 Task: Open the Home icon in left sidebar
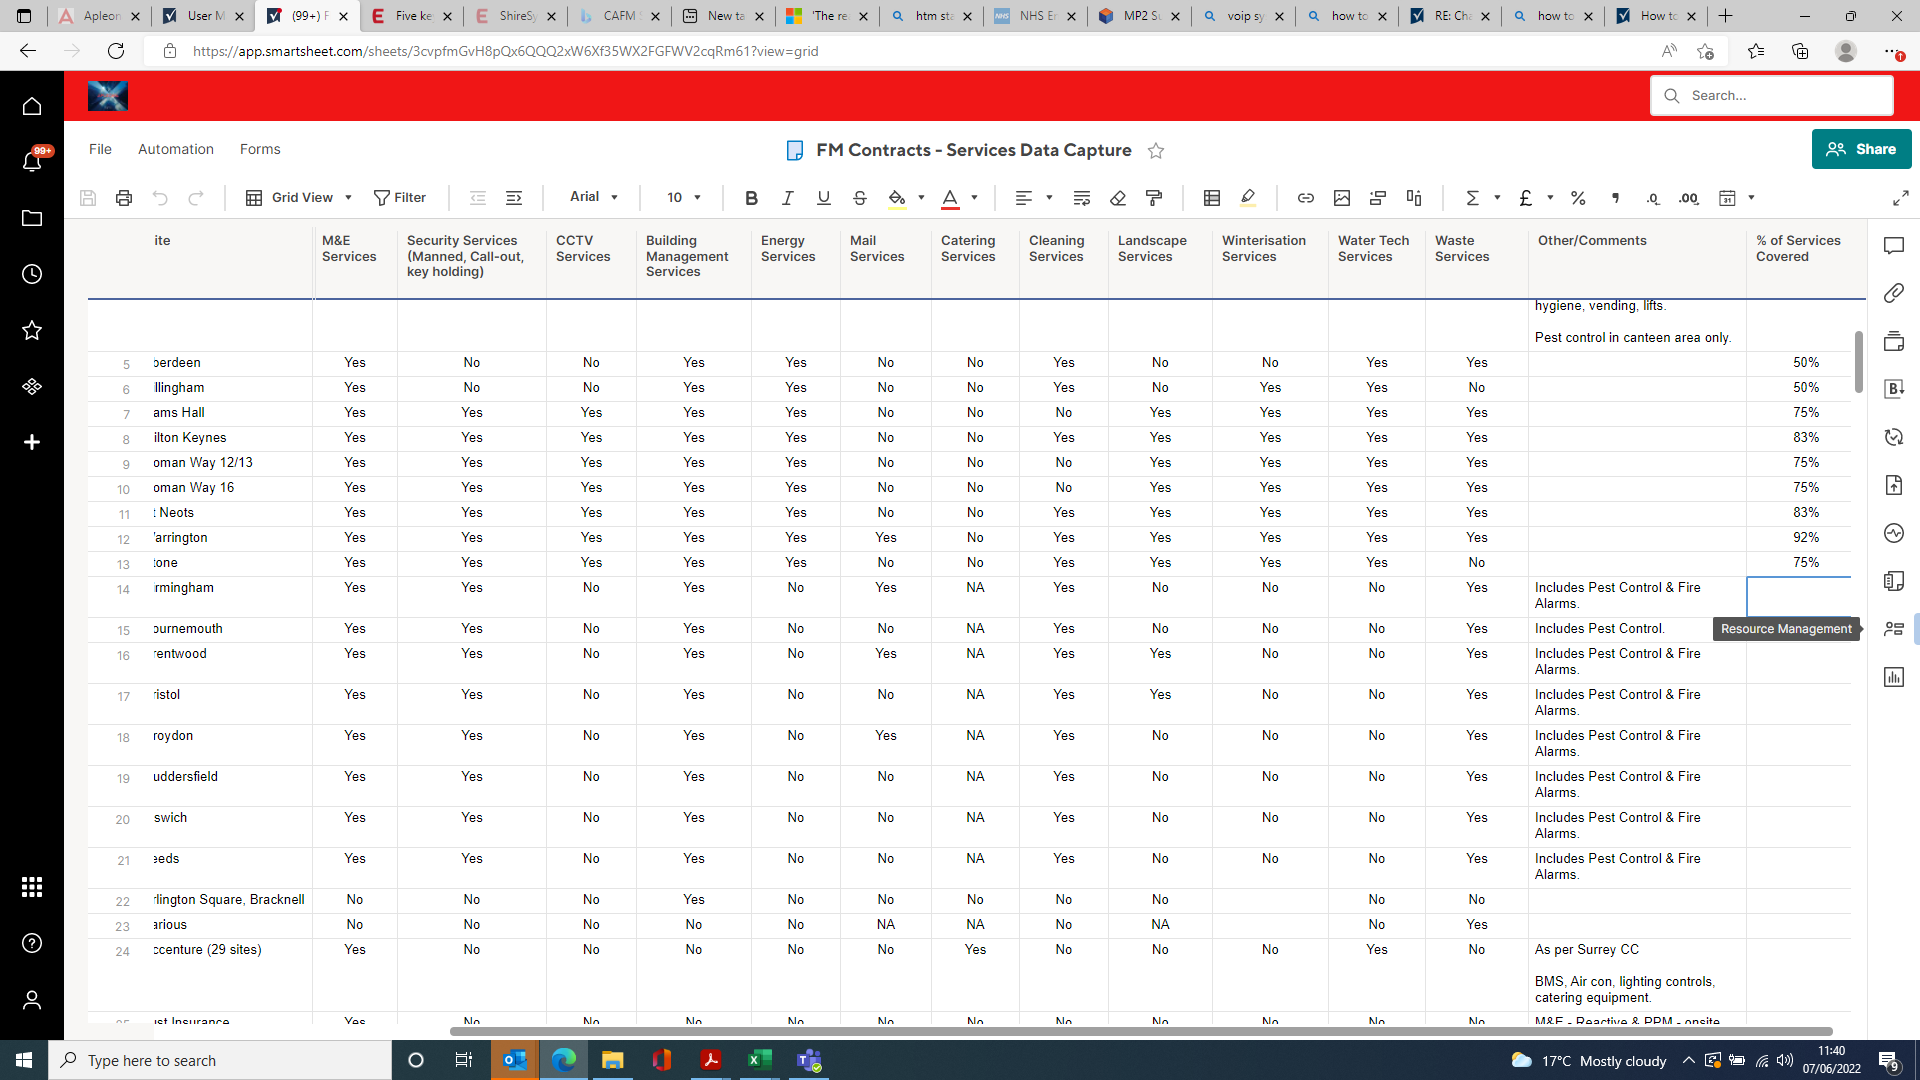[x=32, y=106]
